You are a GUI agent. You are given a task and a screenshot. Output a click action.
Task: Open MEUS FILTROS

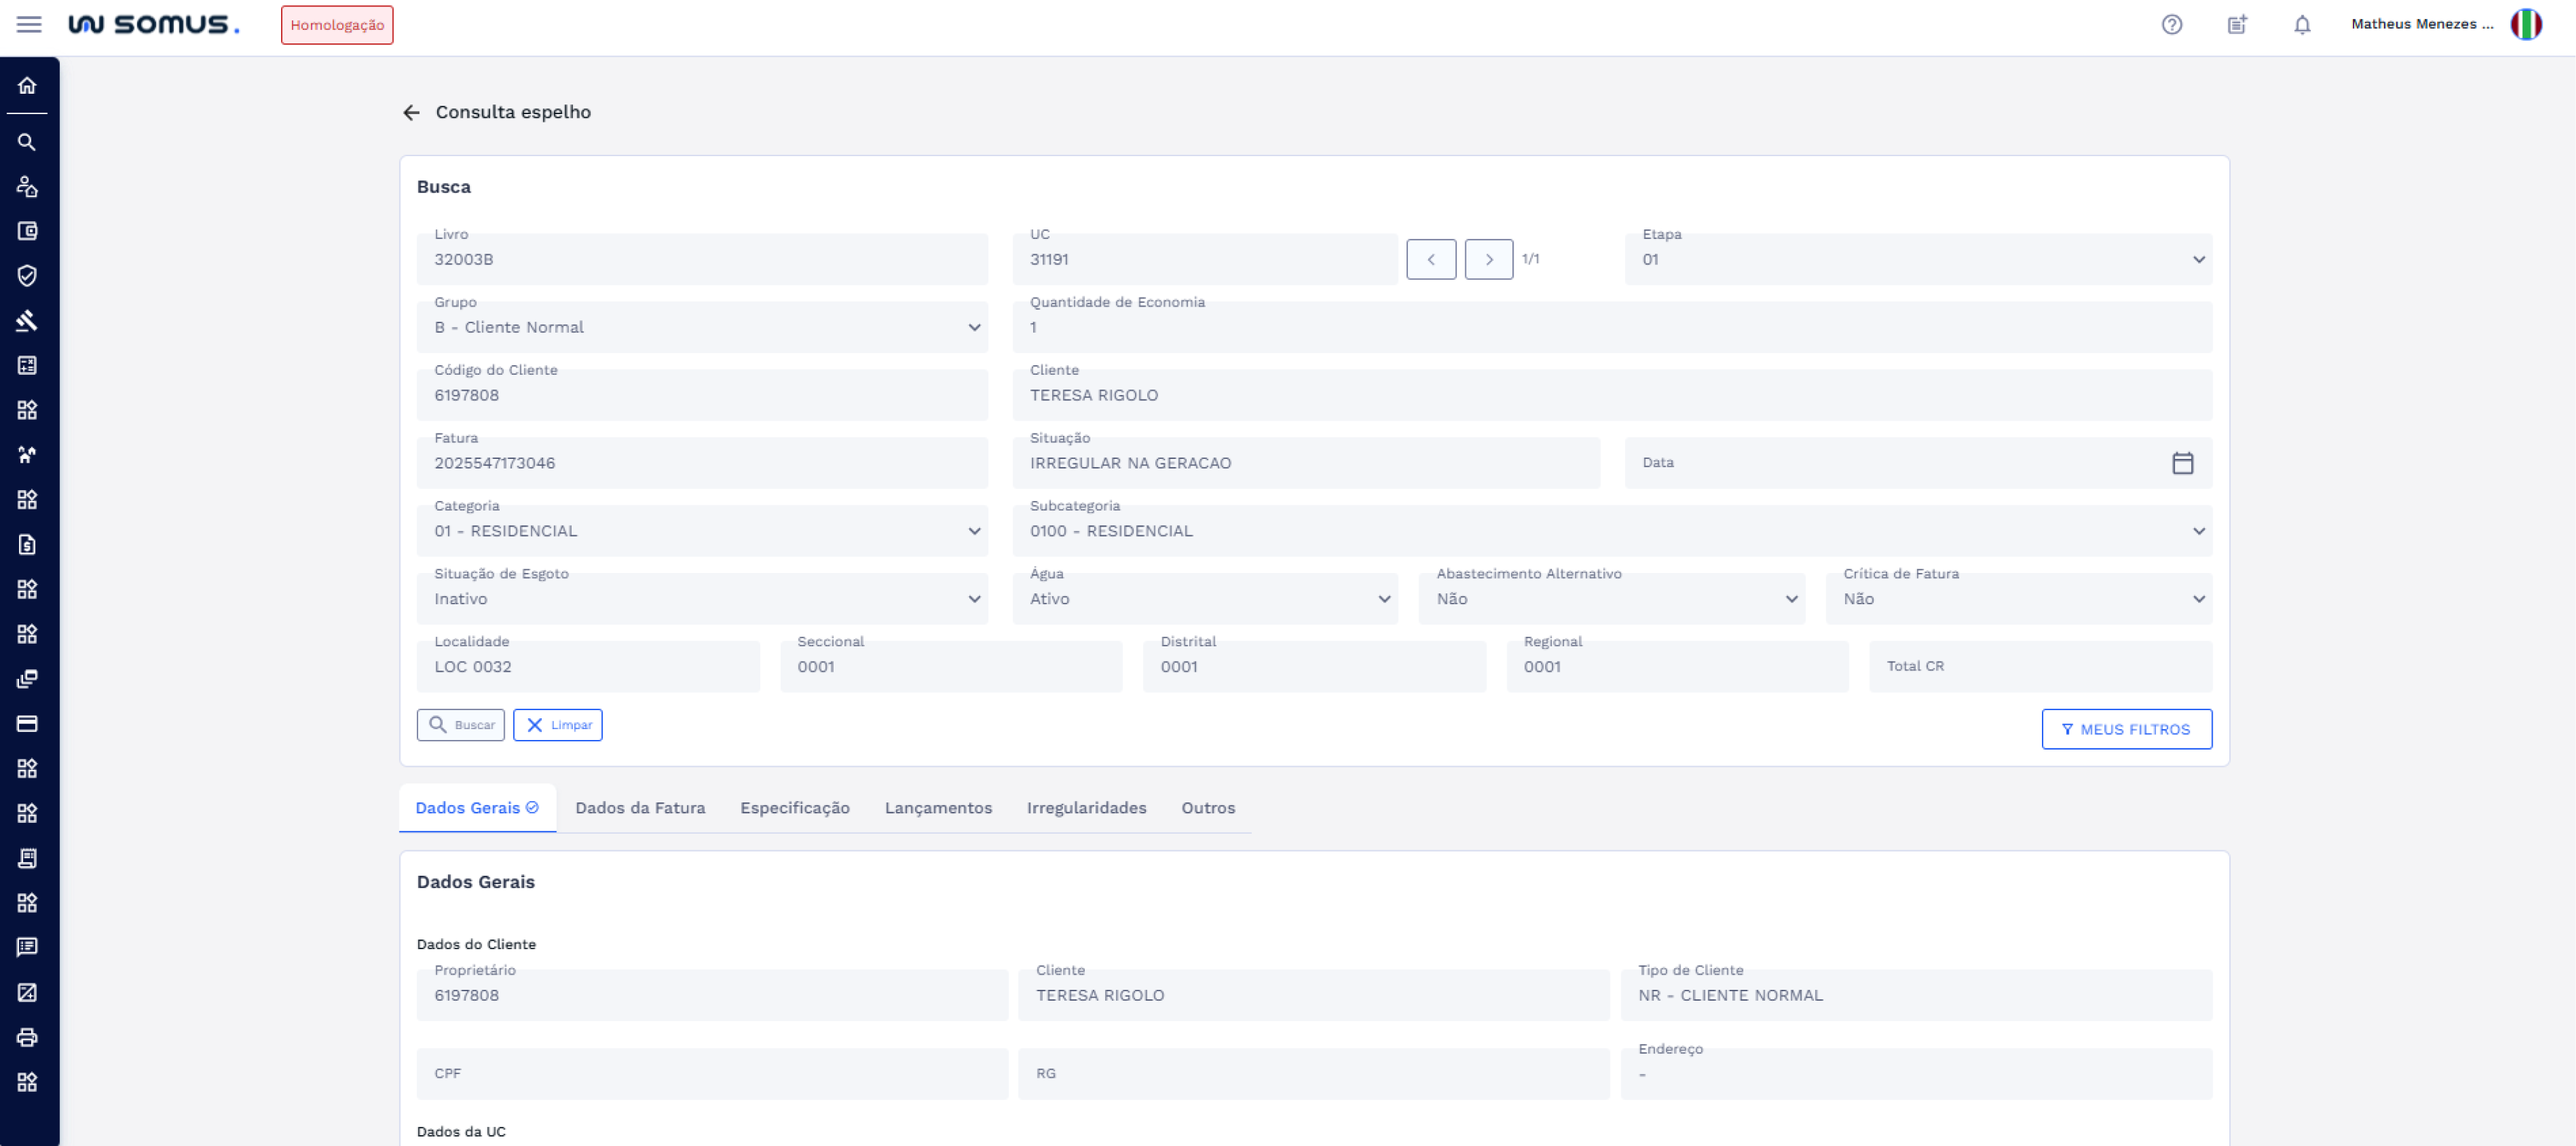click(2126, 729)
